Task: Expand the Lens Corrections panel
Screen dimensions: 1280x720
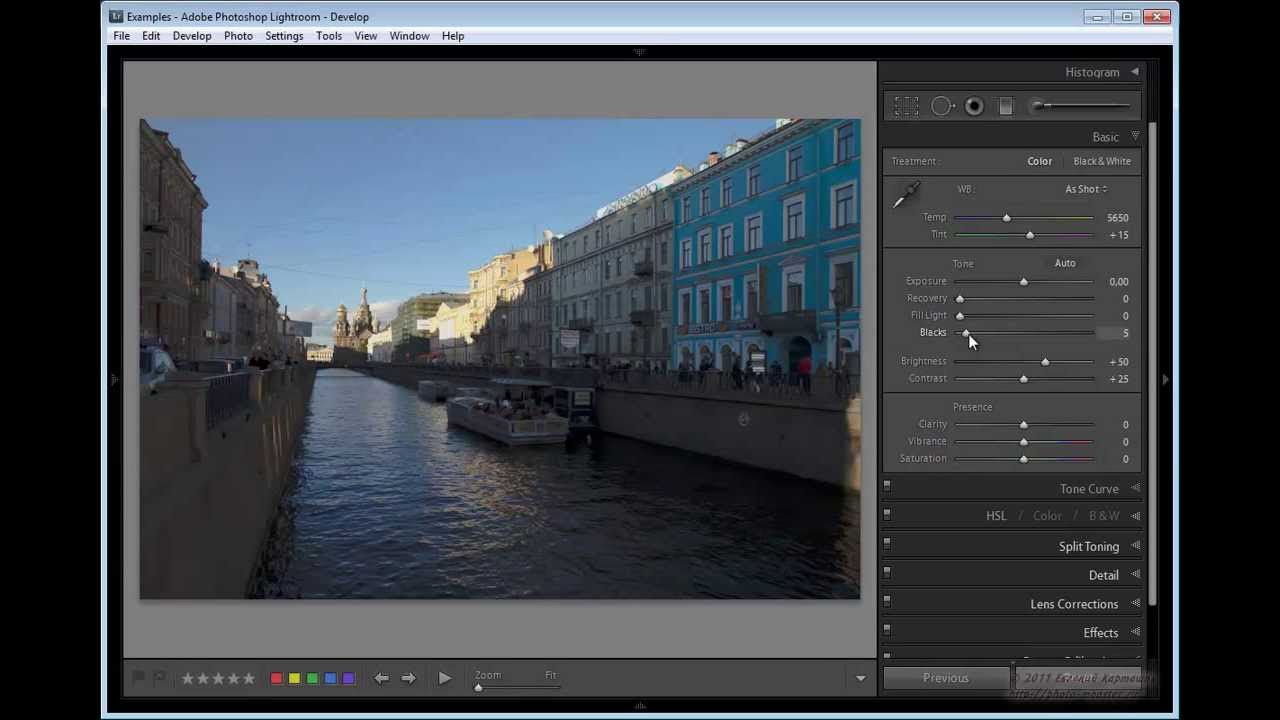Action: [x=1135, y=603]
